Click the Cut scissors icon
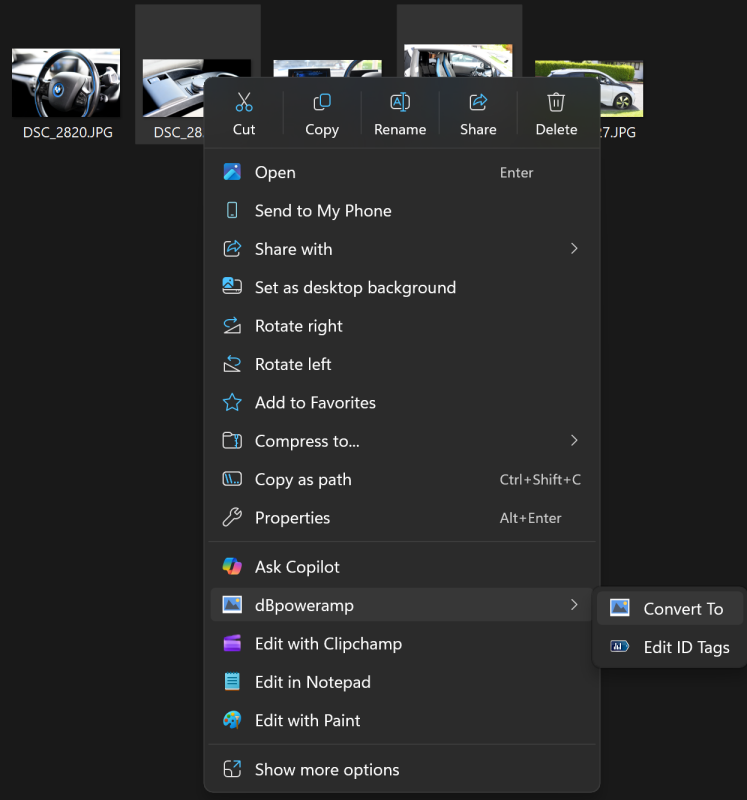 pos(244,103)
